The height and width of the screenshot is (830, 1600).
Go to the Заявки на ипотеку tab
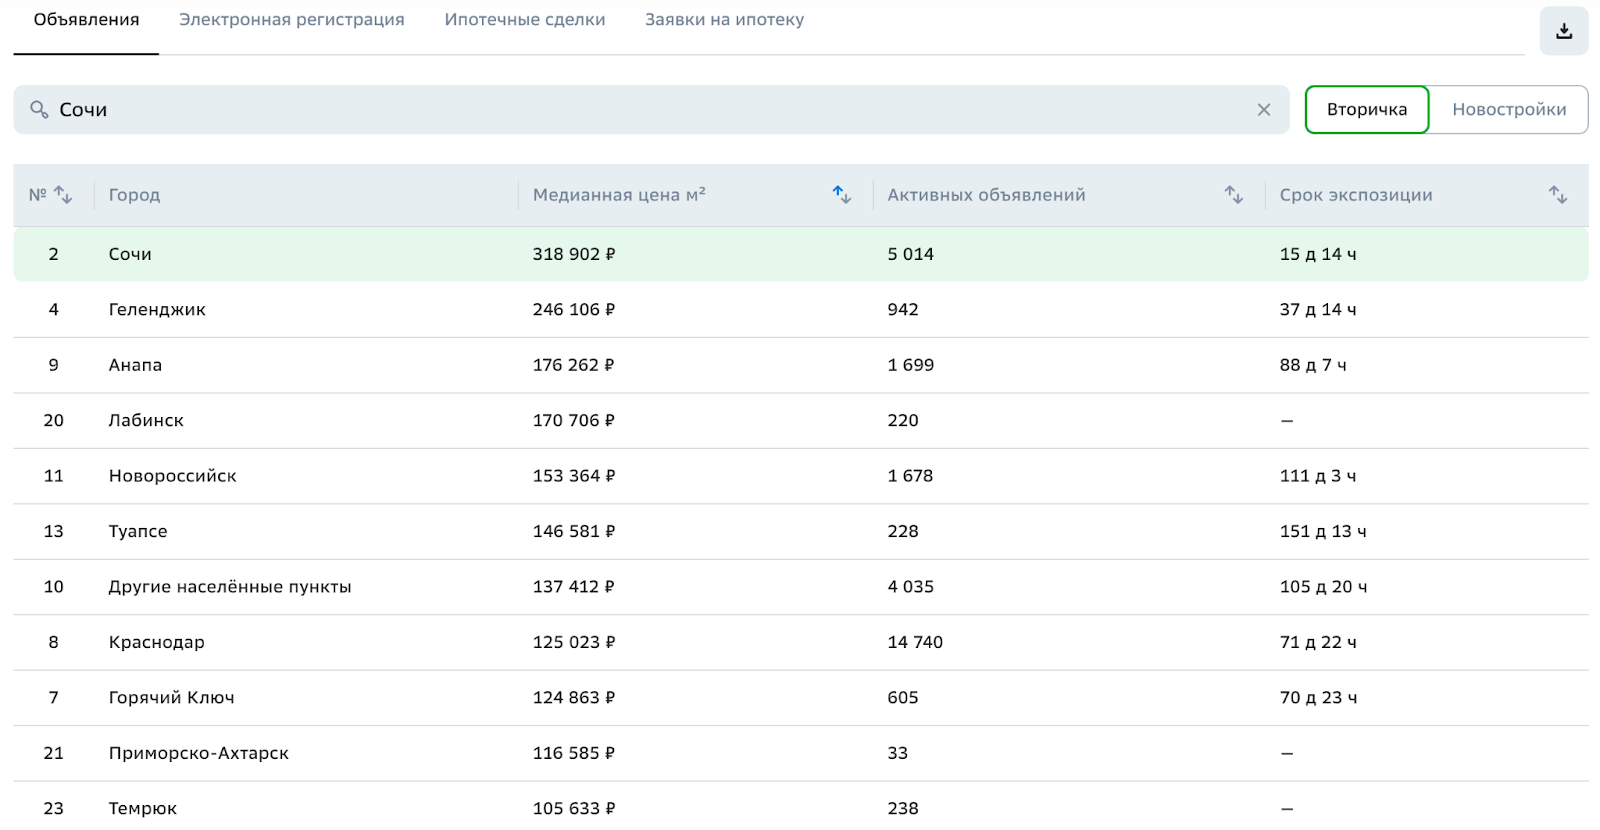click(x=724, y=20)
